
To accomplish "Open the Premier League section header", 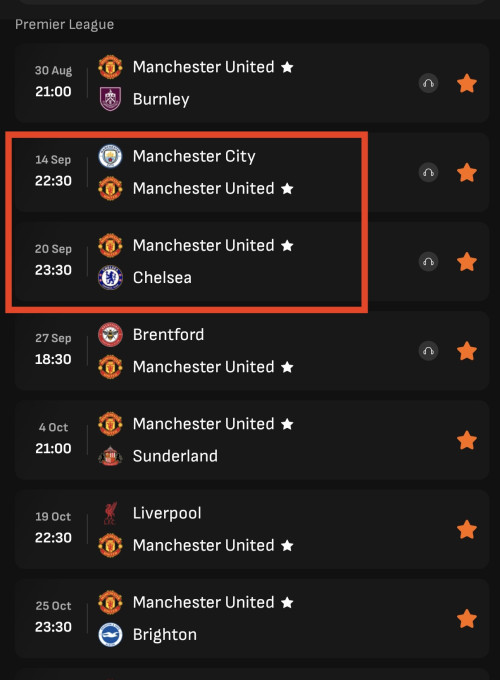I will 65,25.
